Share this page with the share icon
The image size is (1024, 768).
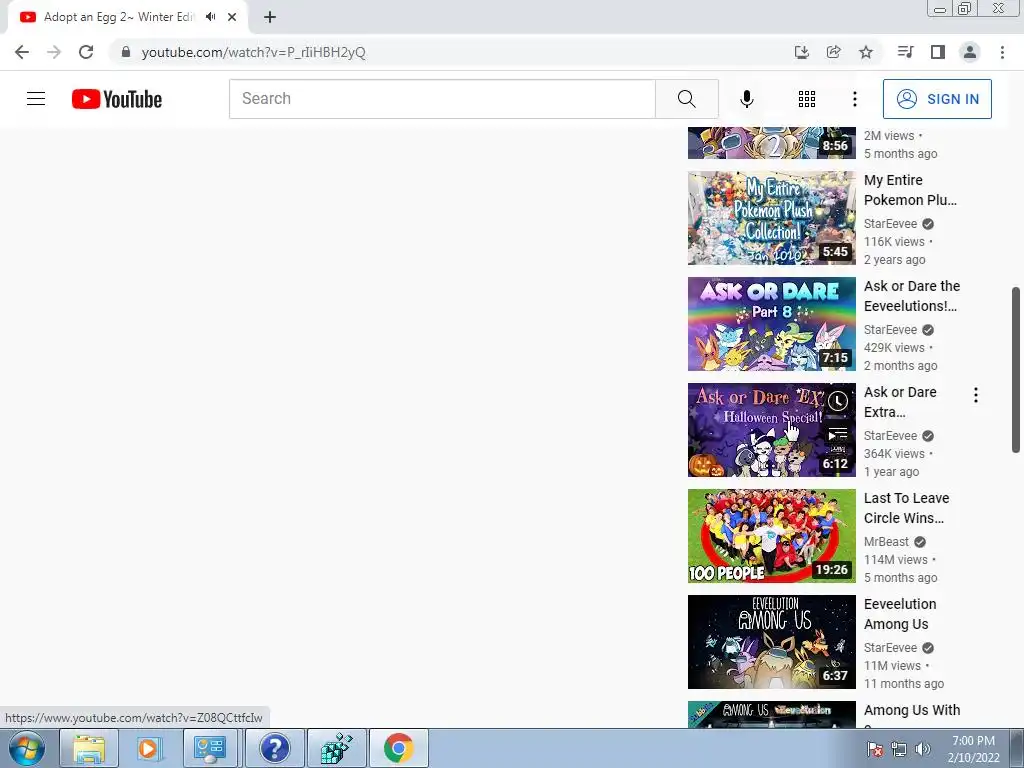click(x=833, y=52)
